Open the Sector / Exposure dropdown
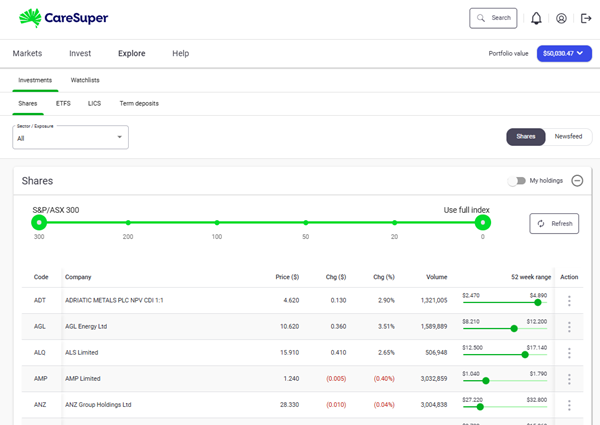The height and width of the screenshot is (425, 600). [70, 137]
